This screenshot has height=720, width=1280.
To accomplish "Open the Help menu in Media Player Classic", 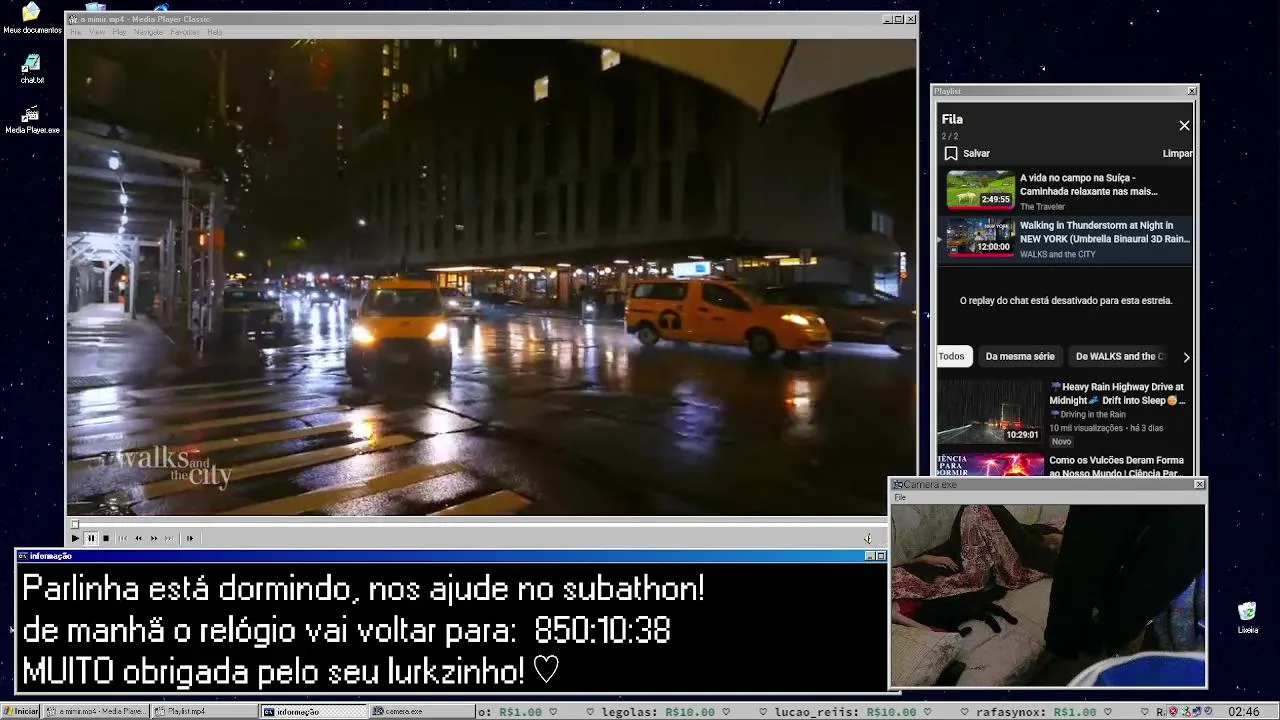I will click(x=214, y=32).
